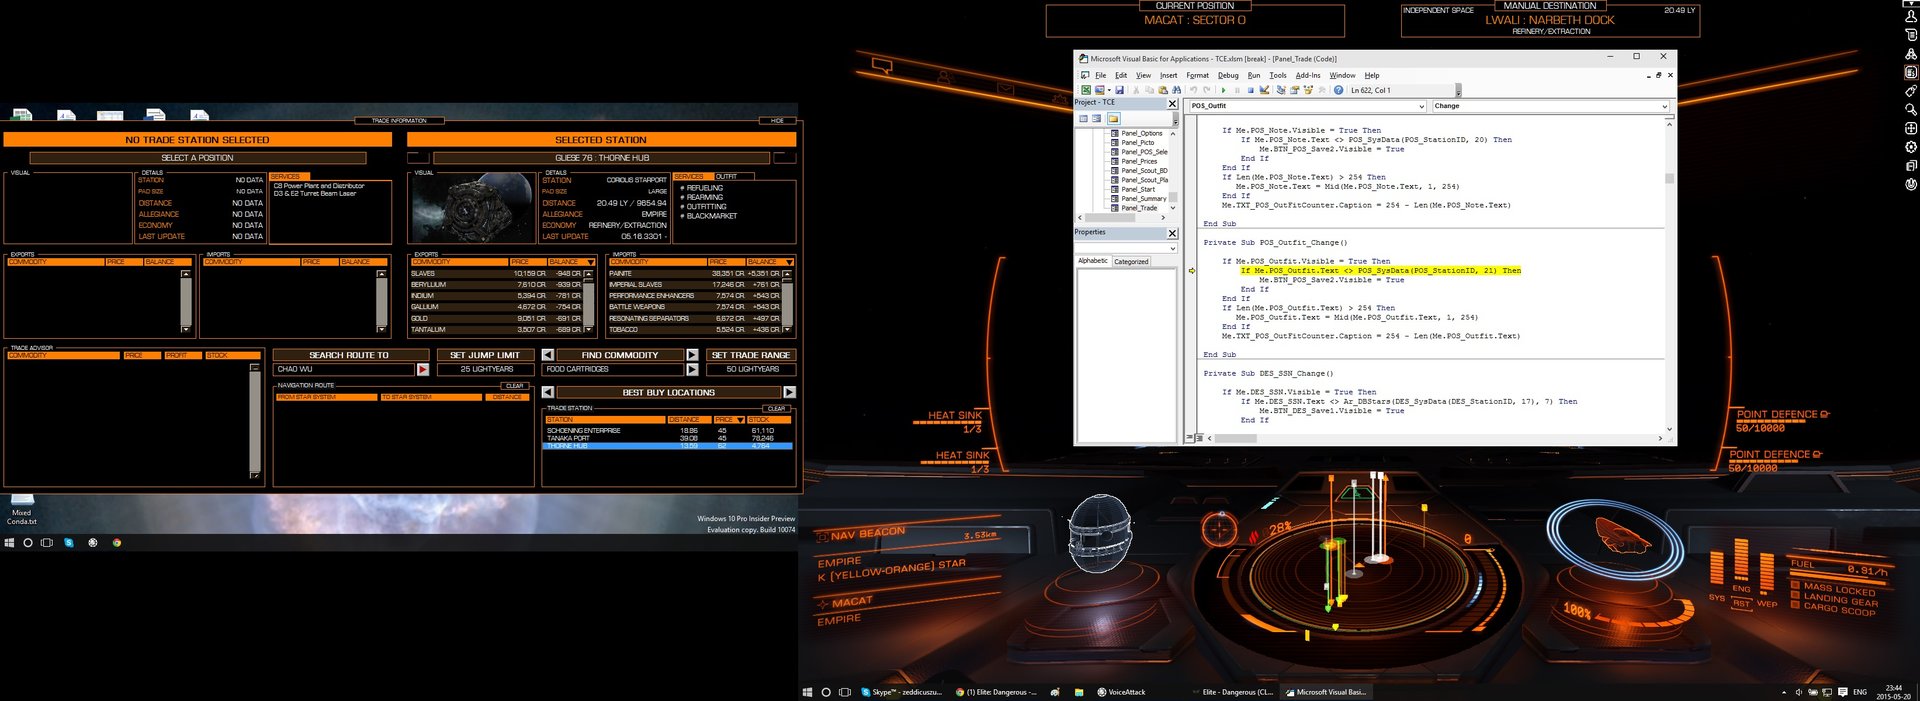Click the VBA code window vertical scrollbar thumb
The image size is (1920, 701).
[x=1669, y=179]
